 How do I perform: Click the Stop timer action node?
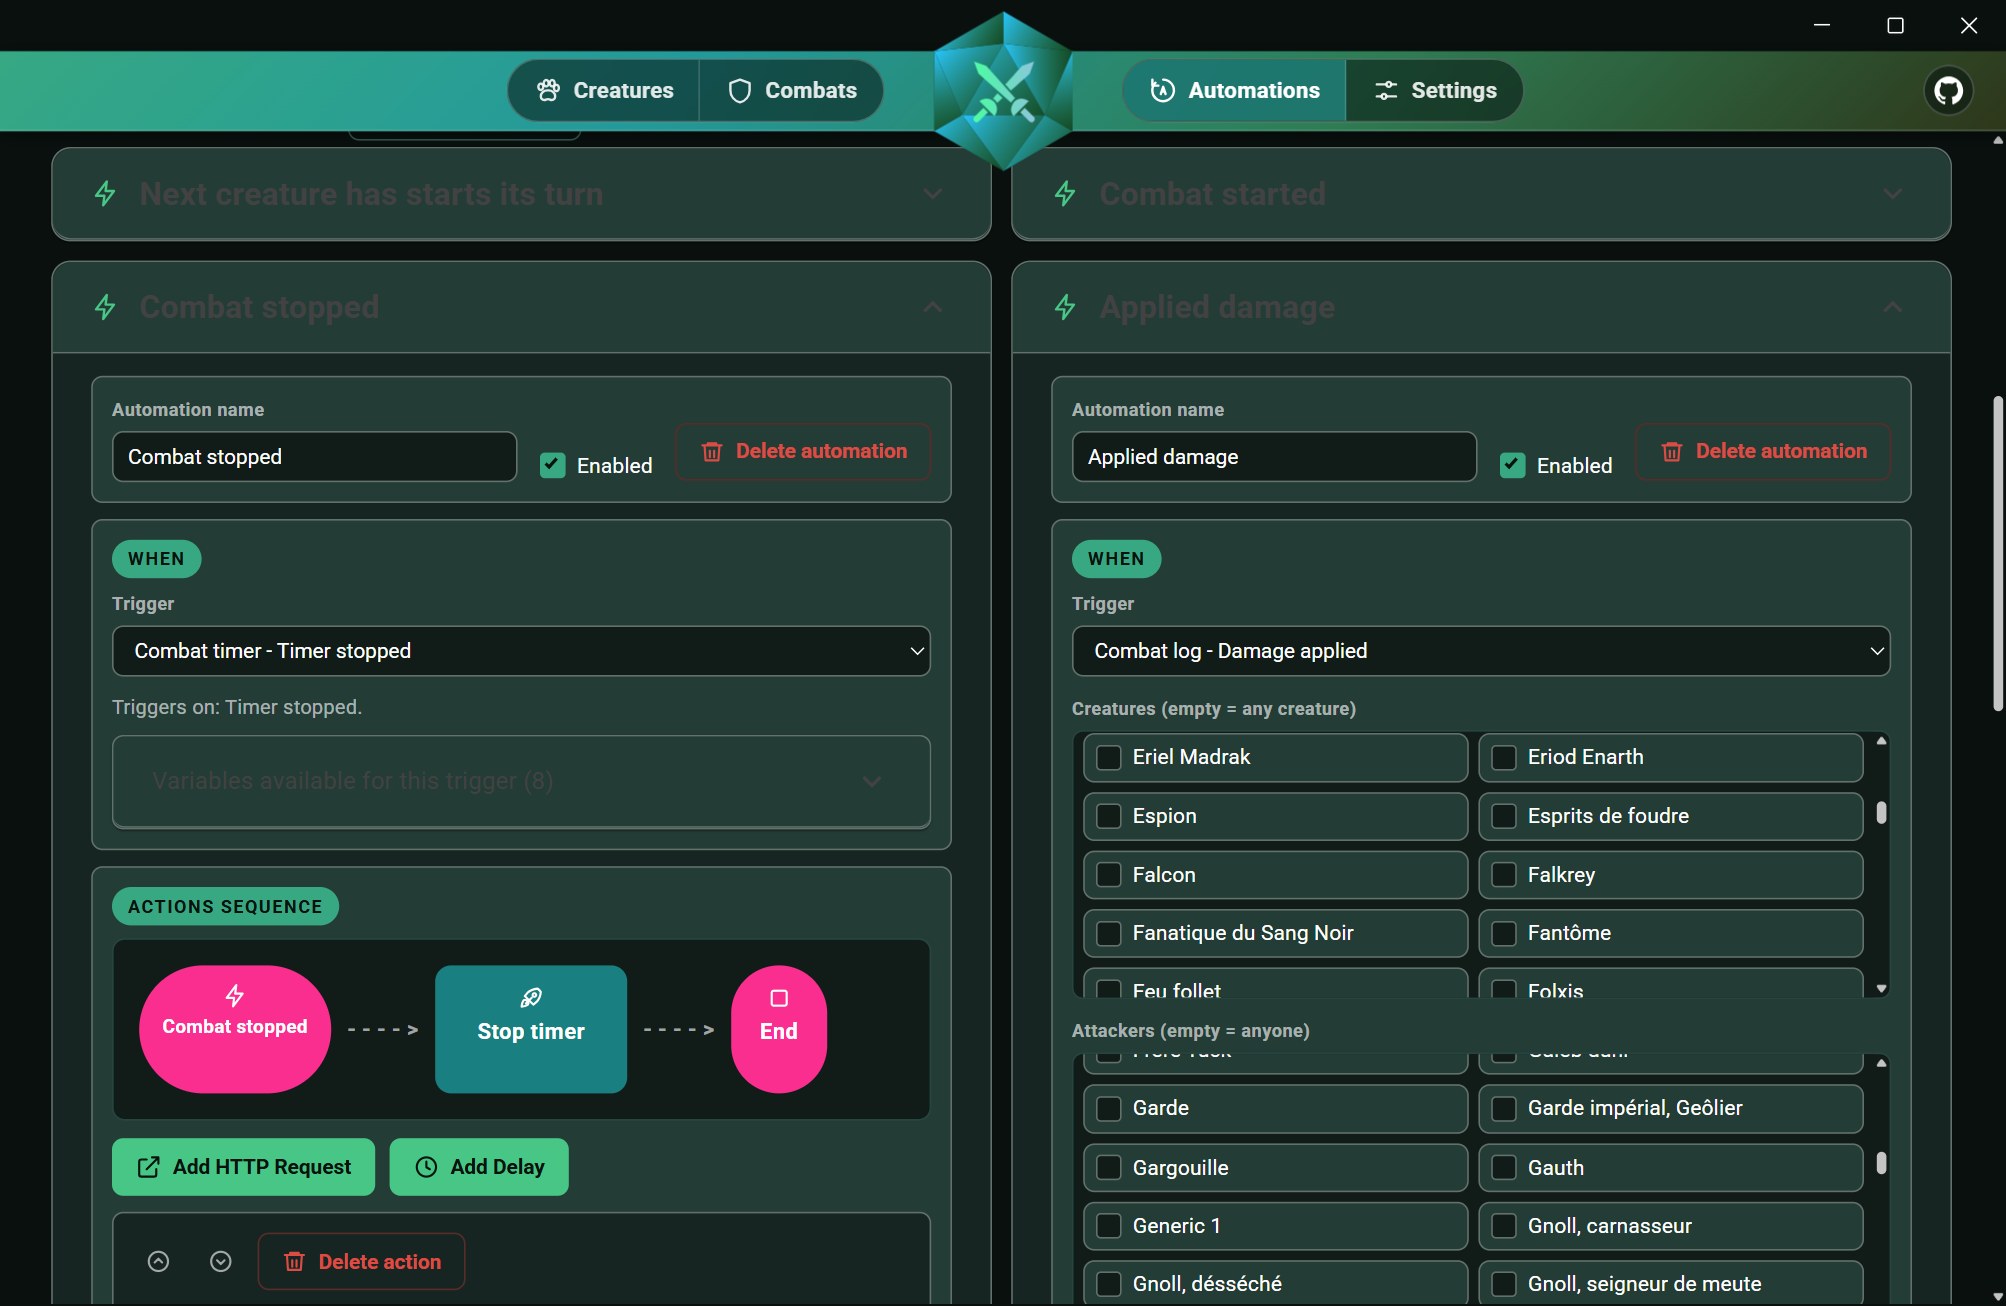531,1029
